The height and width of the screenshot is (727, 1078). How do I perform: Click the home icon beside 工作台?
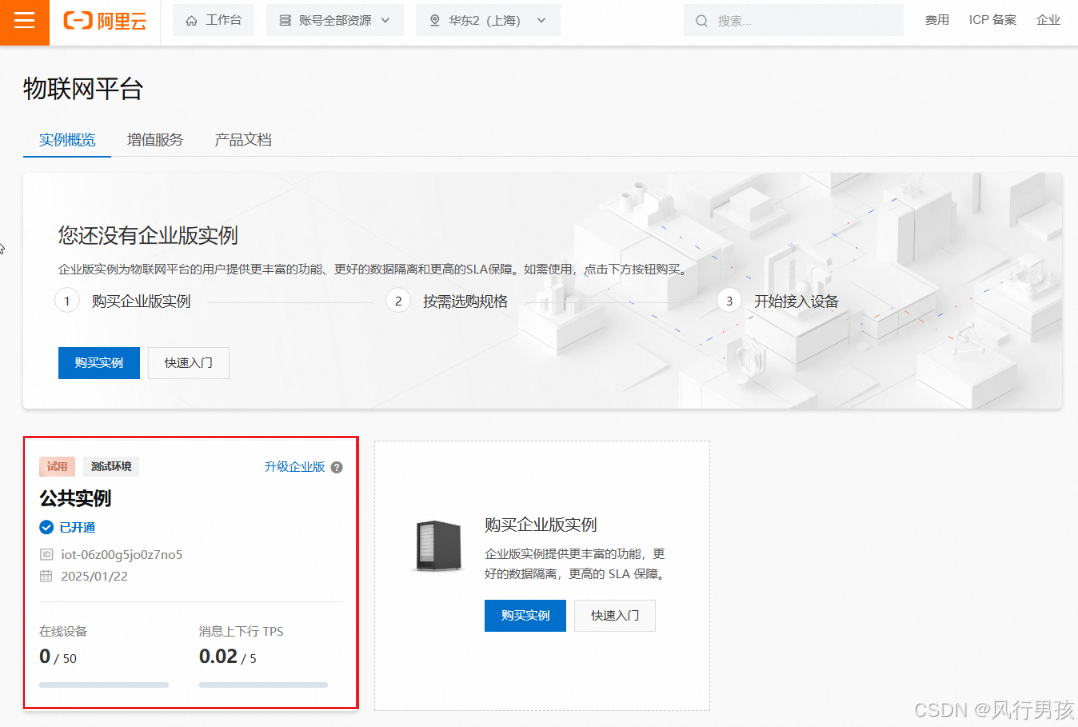point(192,21)
